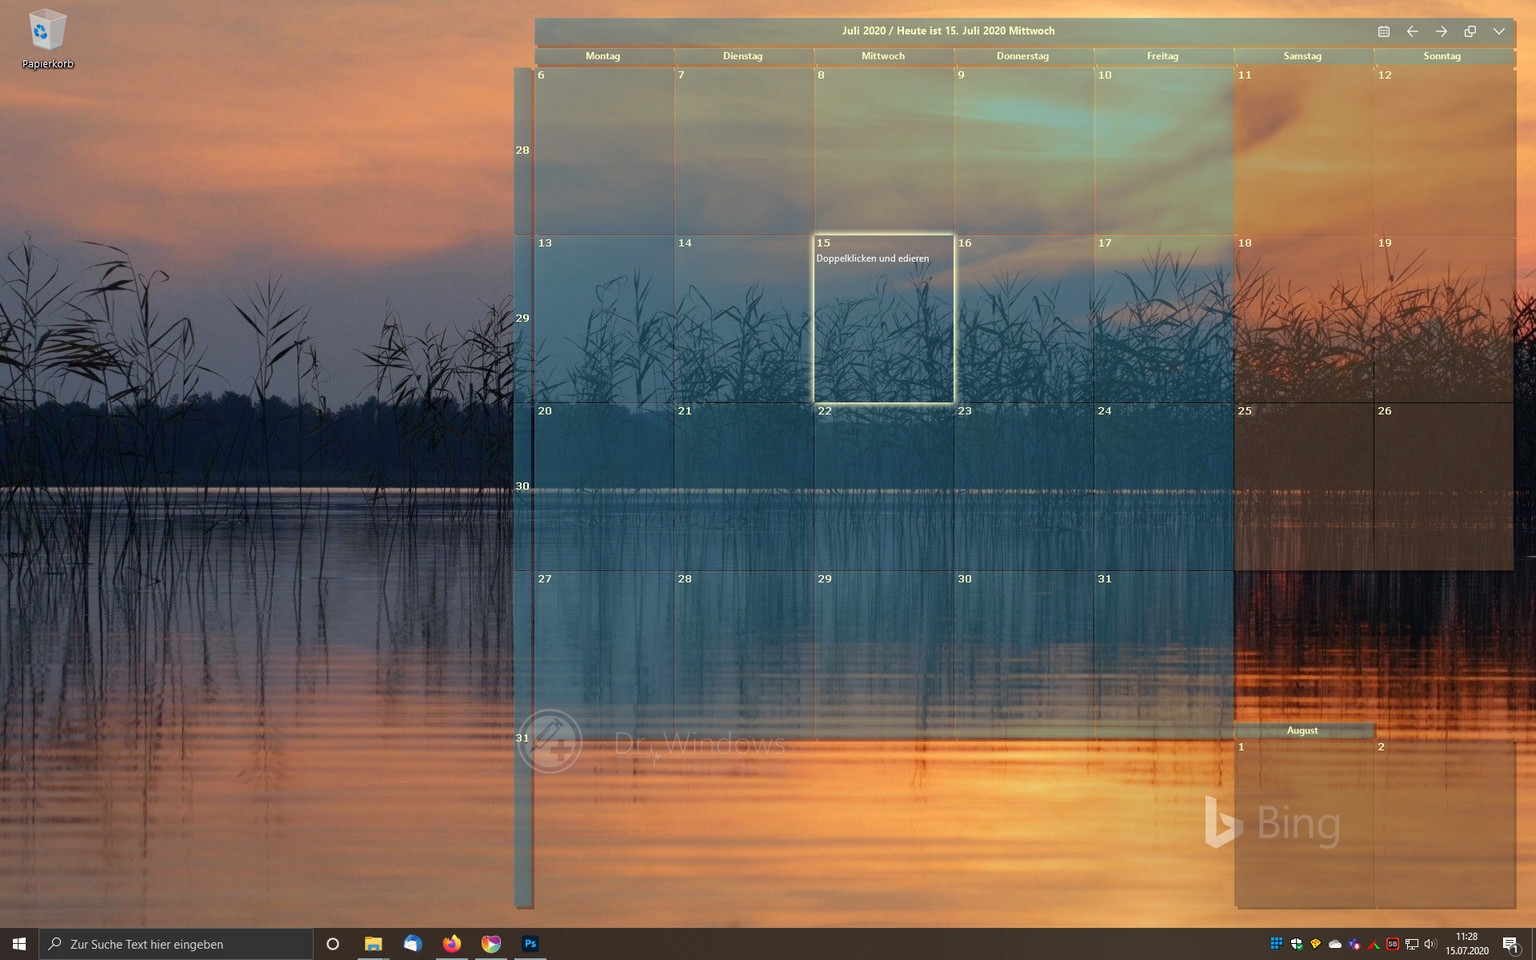Open File Explorer from the taskbar

coord(373,944)
